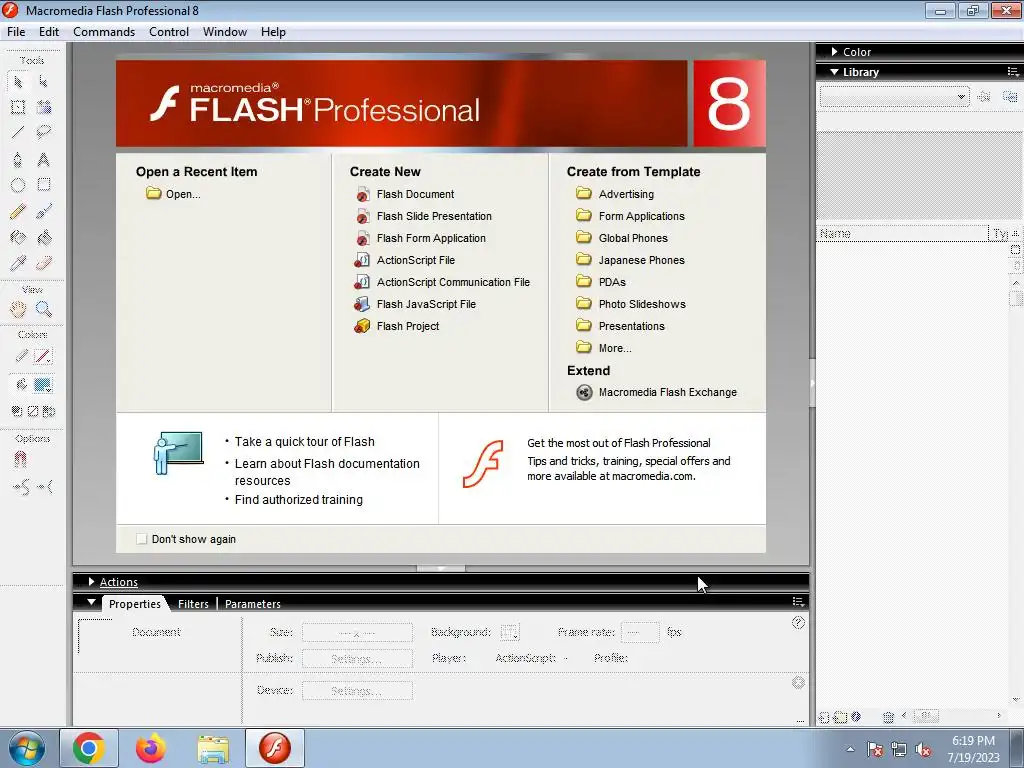
Task: Choose the Rectangle tool
Action: coord(43,185)
